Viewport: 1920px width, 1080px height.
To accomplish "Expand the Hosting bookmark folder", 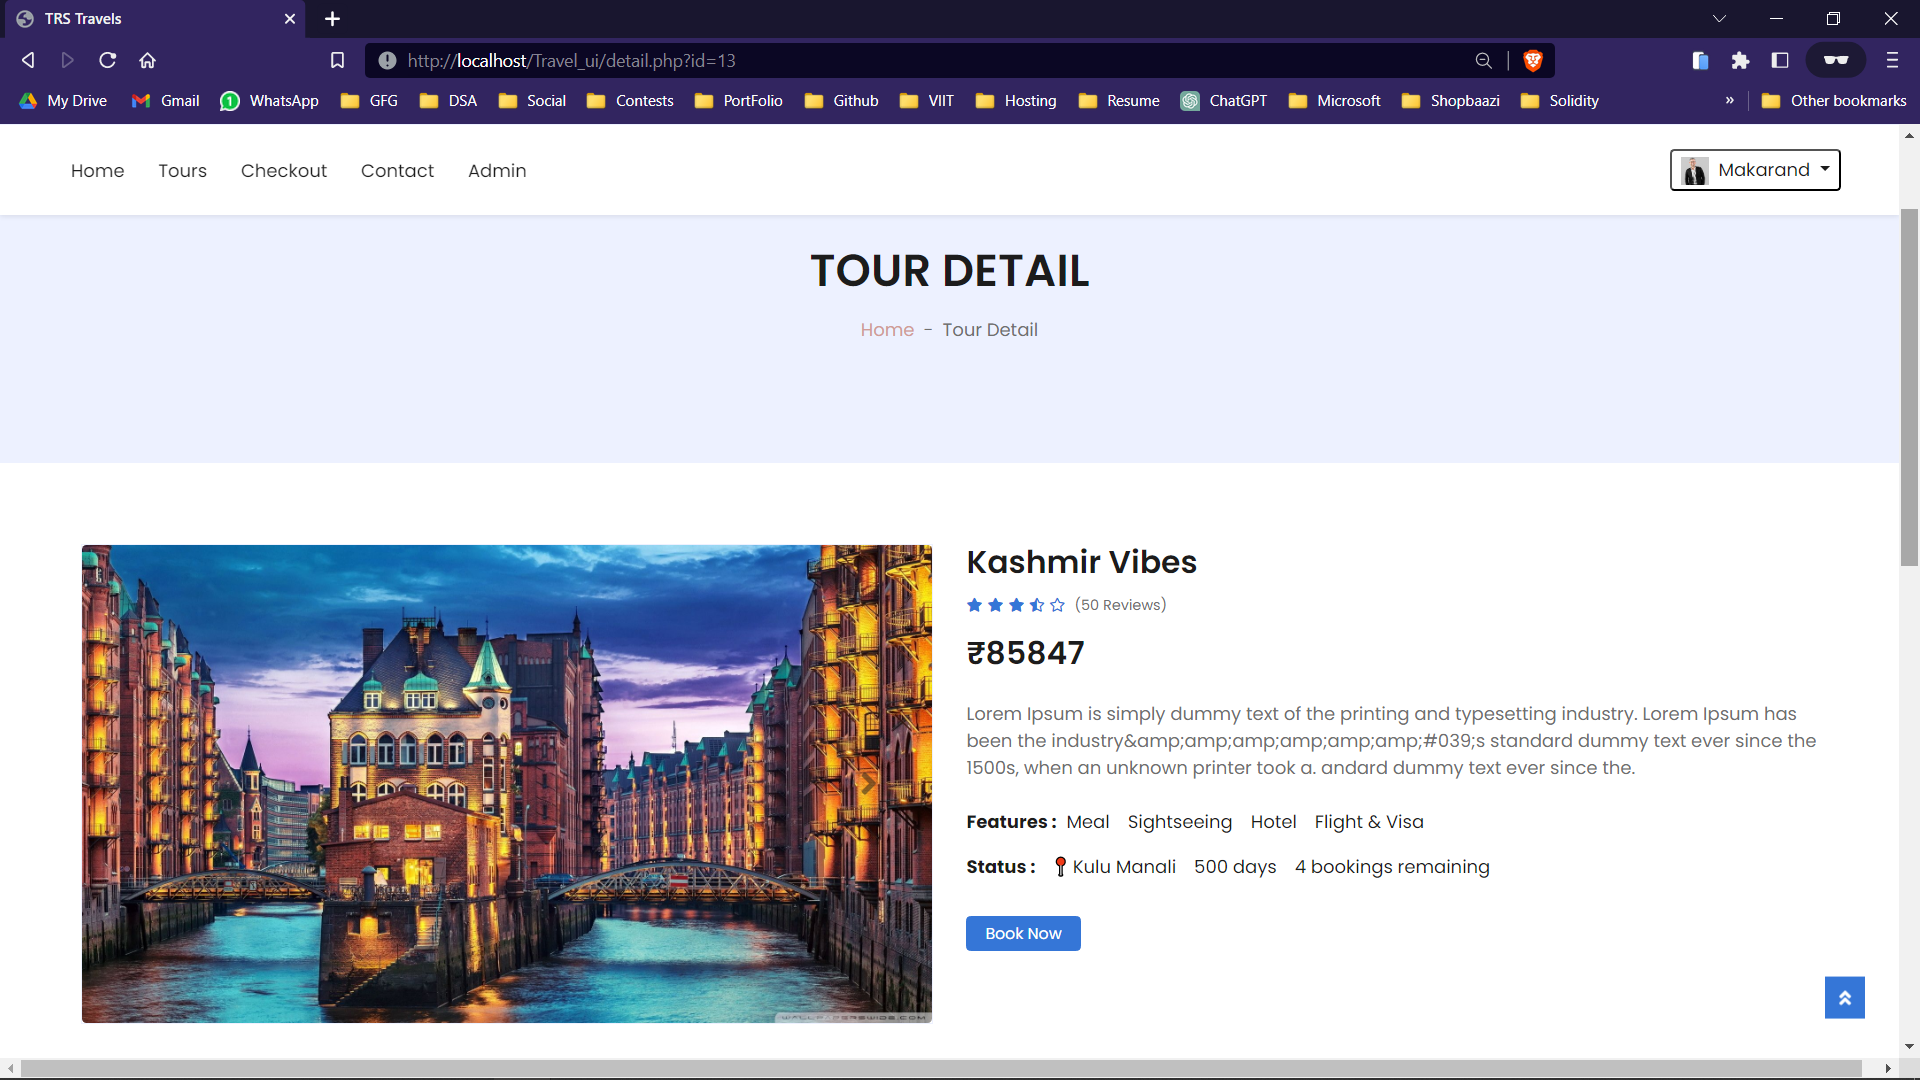I will (x=1017, y=101).
